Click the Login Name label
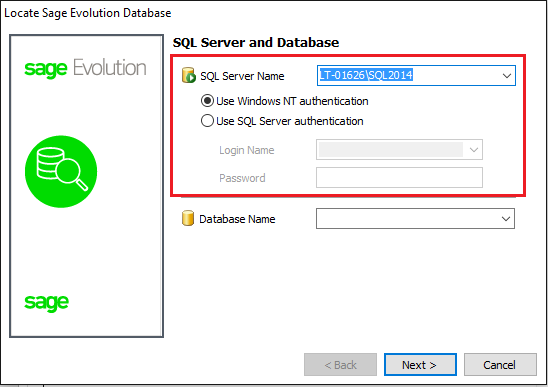 (247, 150)
